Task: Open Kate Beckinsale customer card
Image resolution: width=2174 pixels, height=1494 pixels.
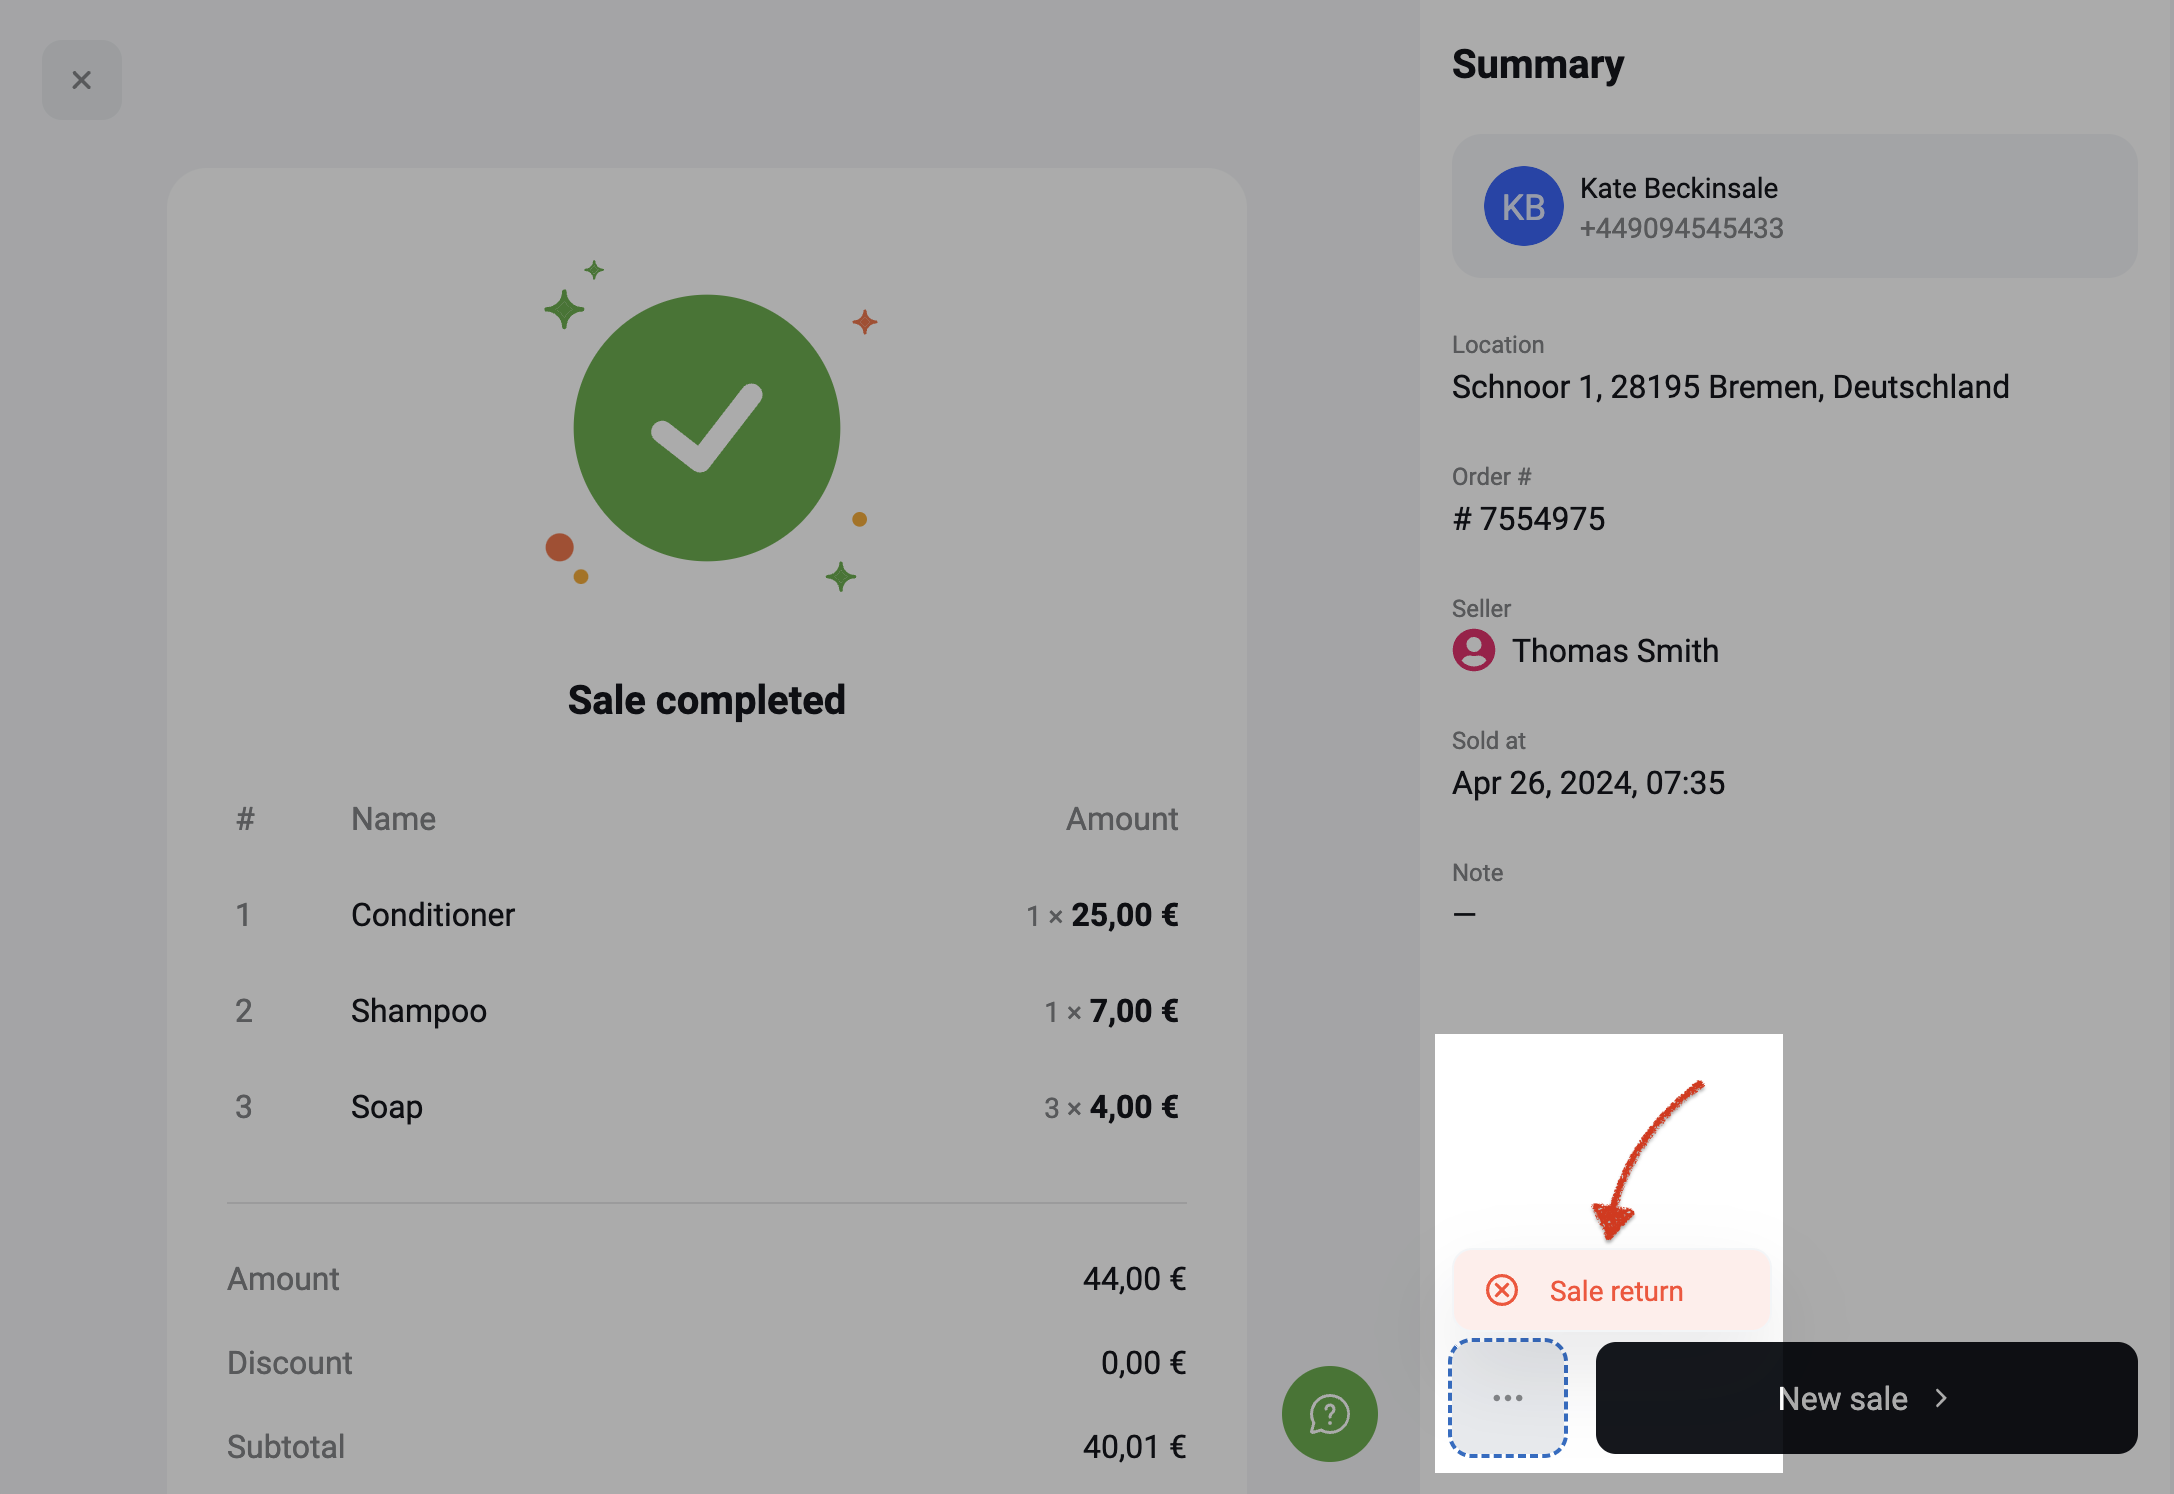Action: coord(1794,206)
